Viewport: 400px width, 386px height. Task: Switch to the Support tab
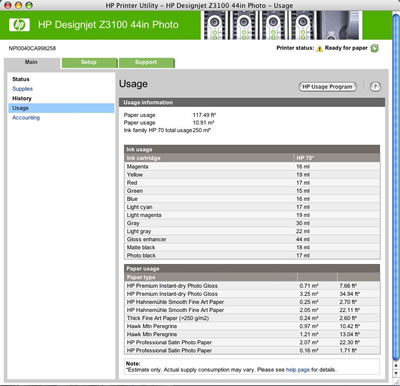coord(146,63)
